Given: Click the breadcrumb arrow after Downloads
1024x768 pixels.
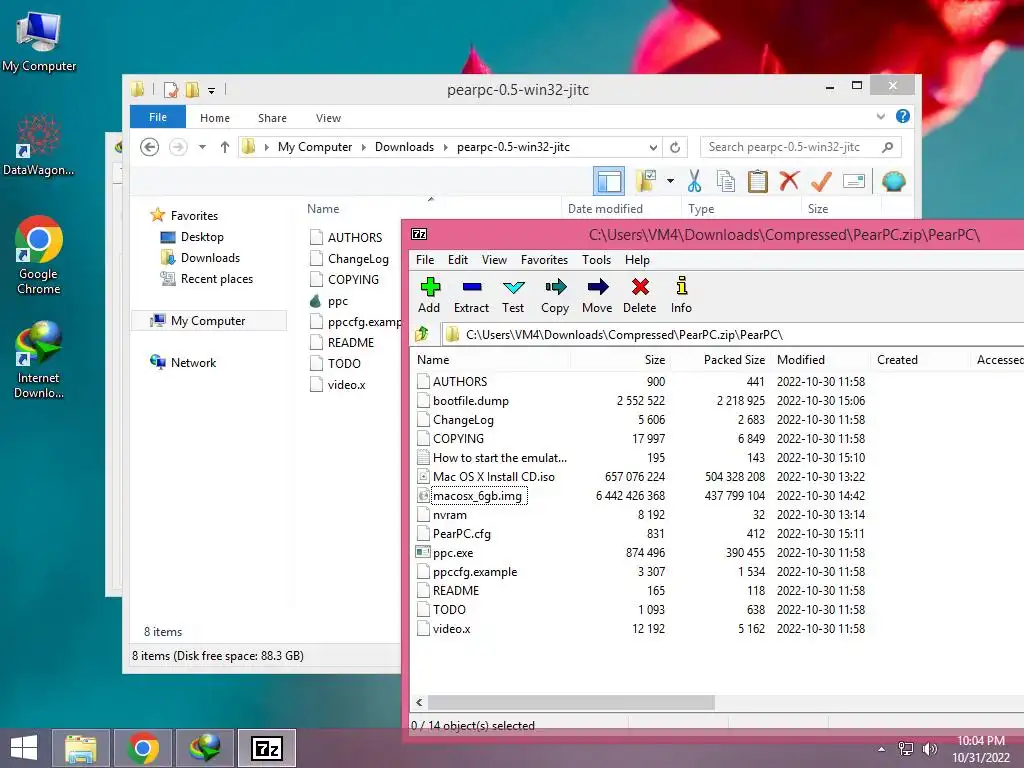Looking at the screenshot, I should tap(445, 147).
